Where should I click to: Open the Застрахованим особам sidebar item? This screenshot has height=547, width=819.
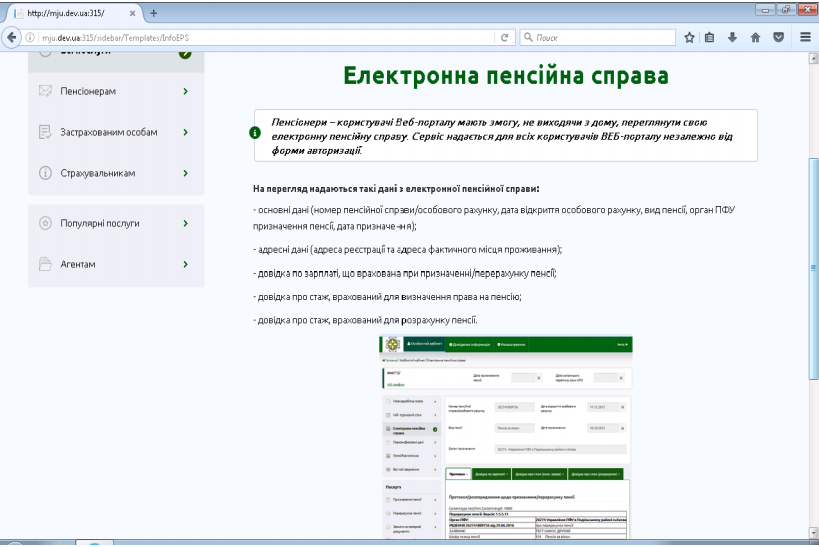pyautogui.click(x=116, y=132)
